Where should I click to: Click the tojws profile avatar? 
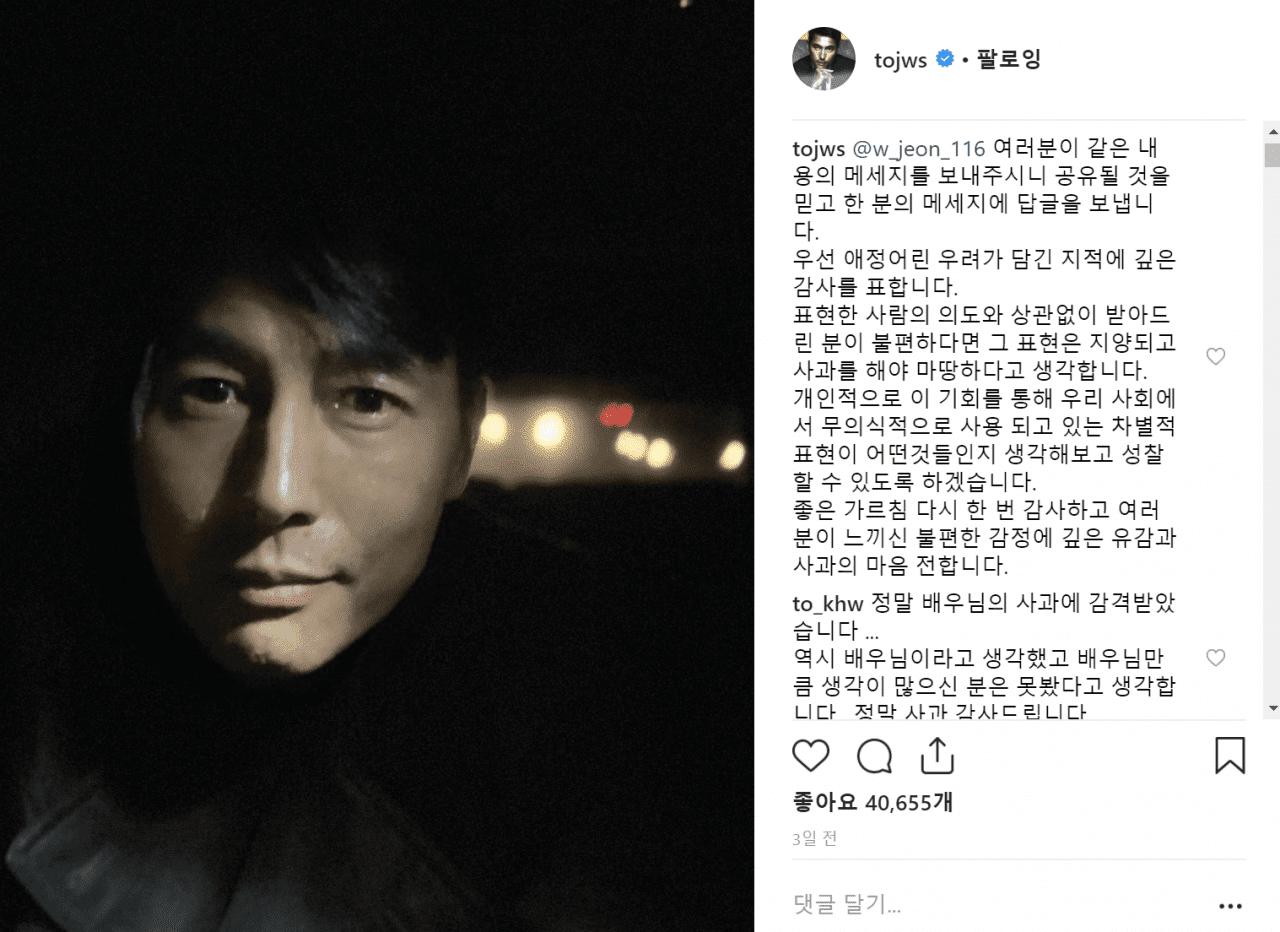tap(824, 59)
